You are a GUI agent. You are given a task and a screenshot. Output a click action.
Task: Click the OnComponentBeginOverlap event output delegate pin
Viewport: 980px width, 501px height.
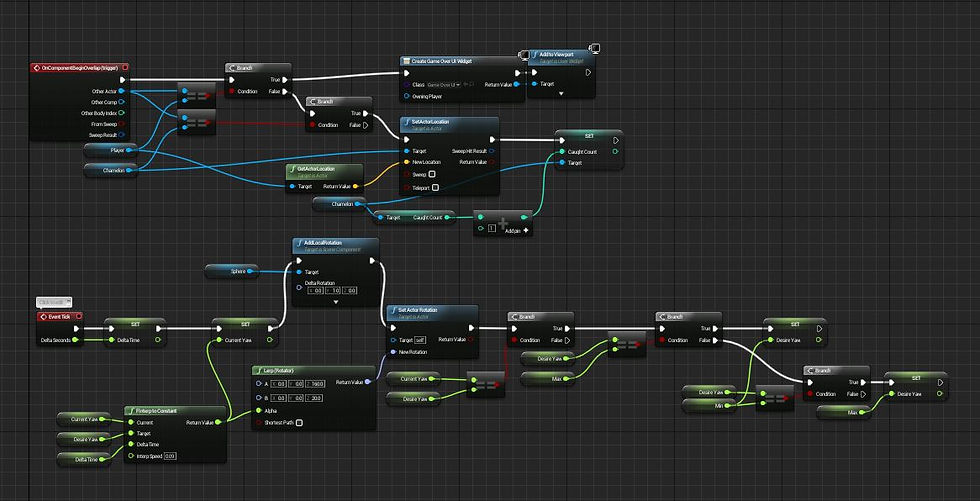click(126, 67)
